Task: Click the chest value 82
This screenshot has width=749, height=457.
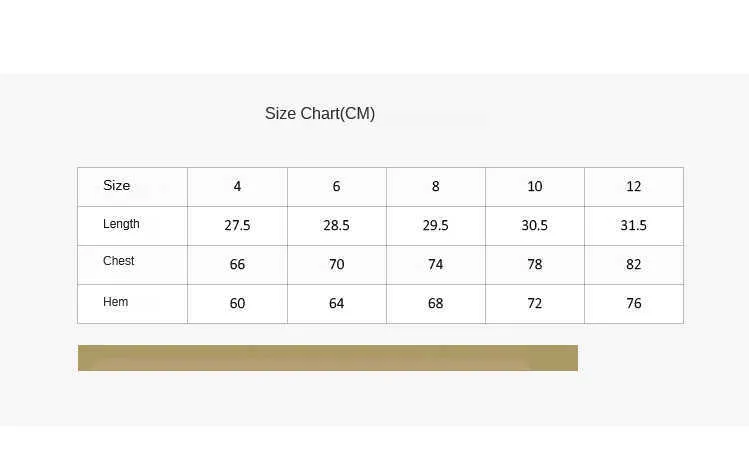Action: (634, 265)
